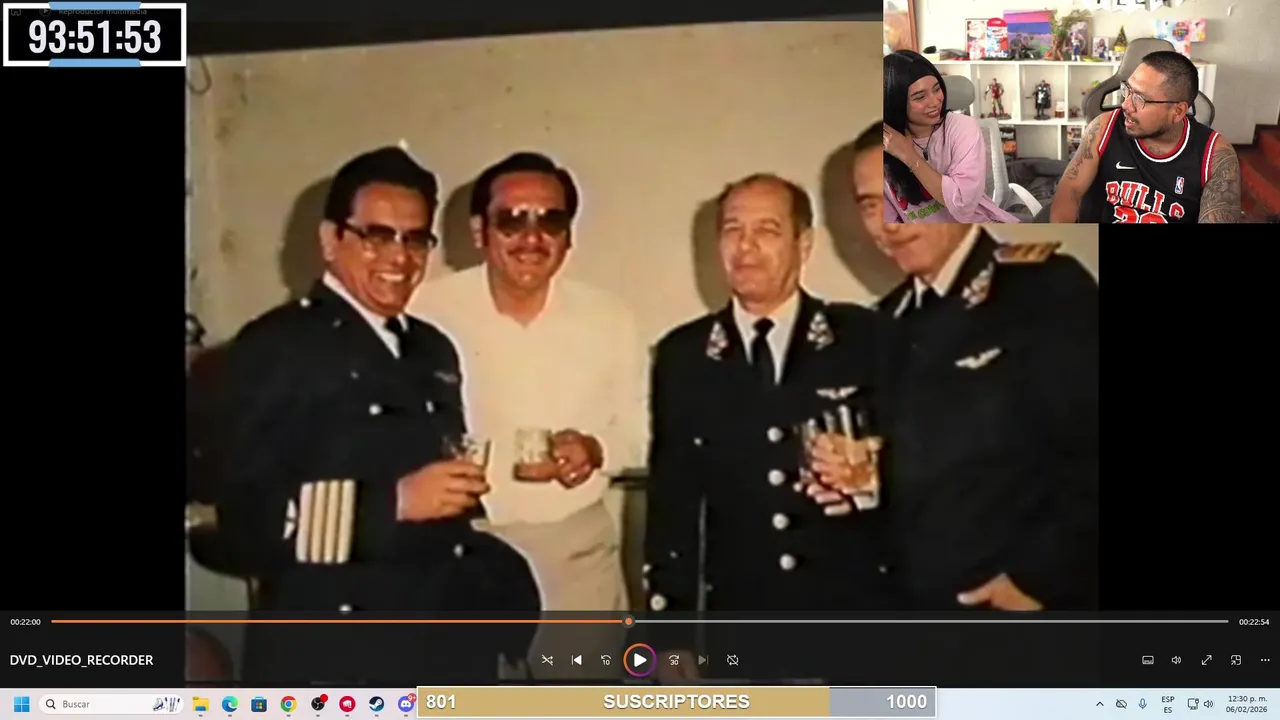Open the clock showing 12:30 p. m.

[x=1246, y=704]
